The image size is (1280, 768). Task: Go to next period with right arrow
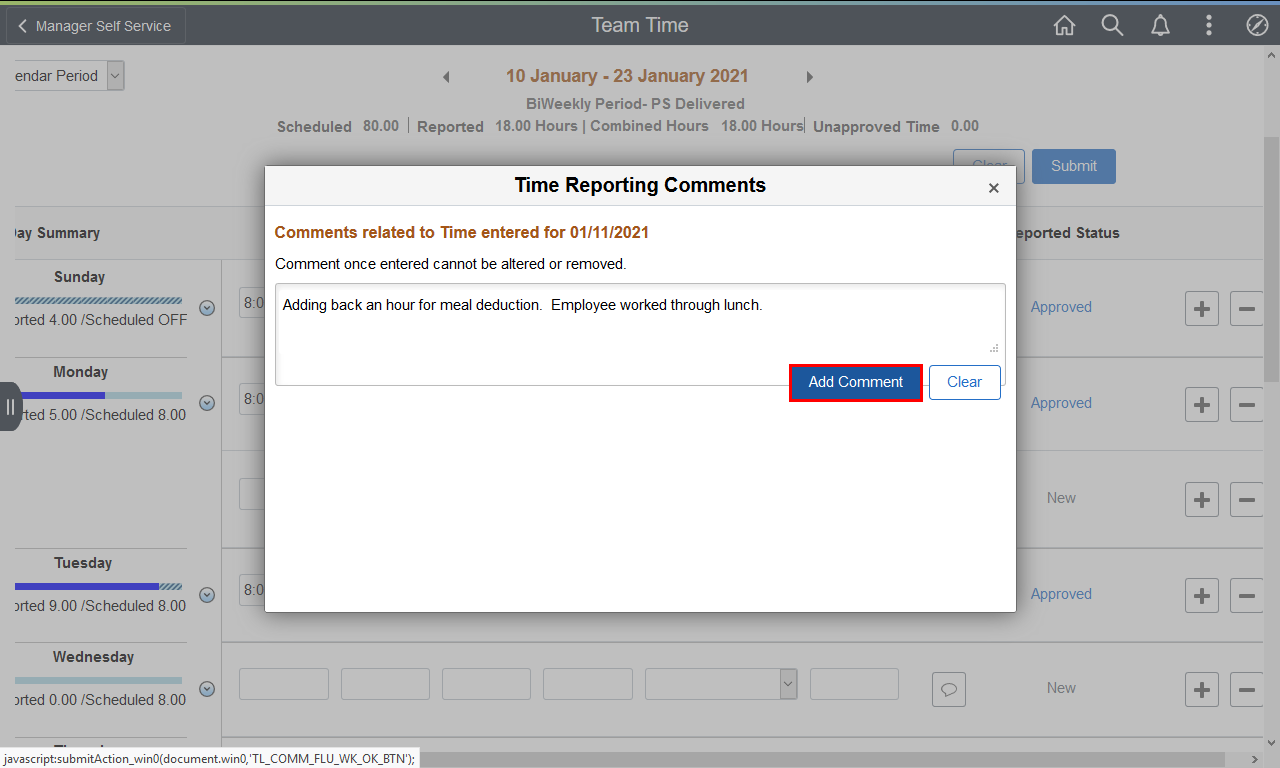[x=809, y=77]
